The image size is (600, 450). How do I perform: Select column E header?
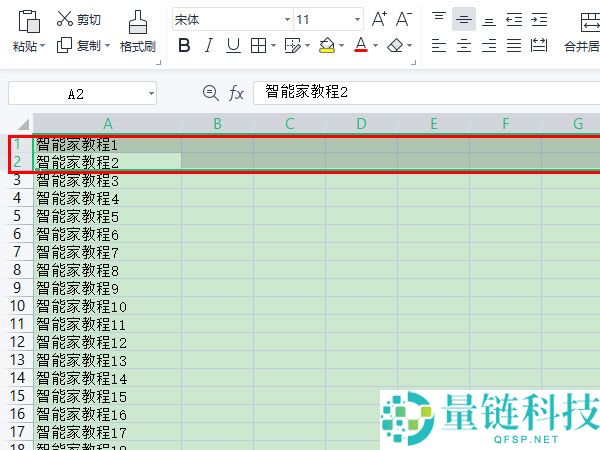[x=434, y=124]
